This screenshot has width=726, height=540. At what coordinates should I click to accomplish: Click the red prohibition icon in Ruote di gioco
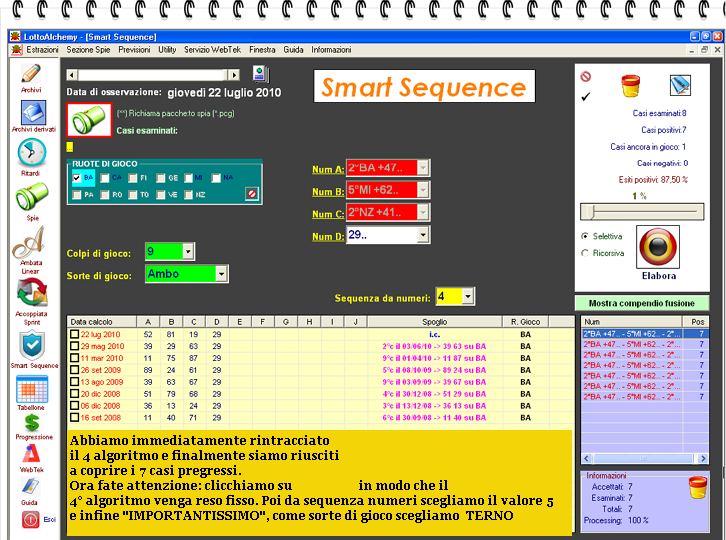pos(252,194)
